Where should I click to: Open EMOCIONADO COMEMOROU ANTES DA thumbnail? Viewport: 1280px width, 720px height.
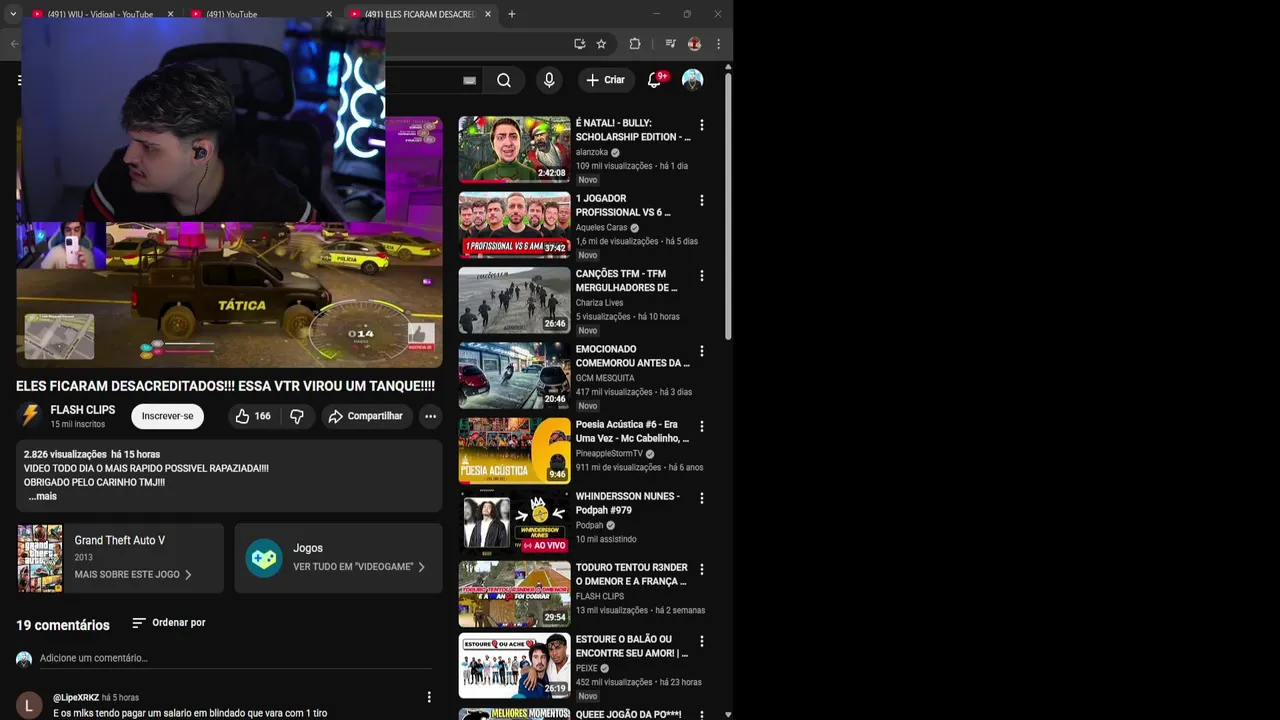coord(514,375)
